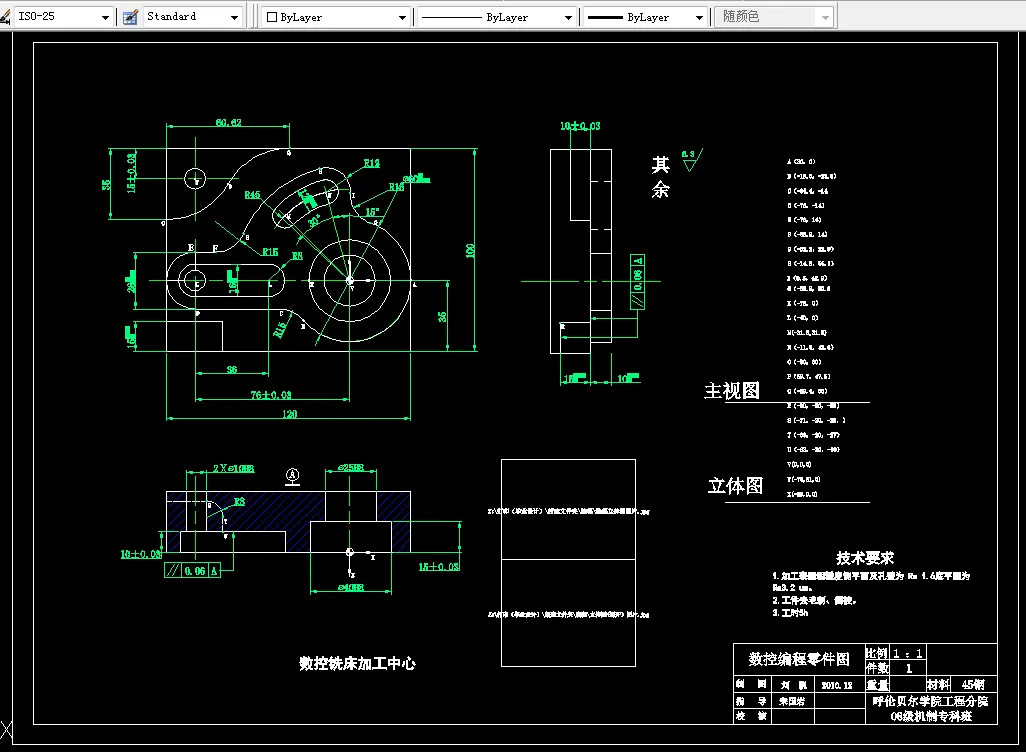Viewport: 1026px width, 752px height.
Task: Select the ⌀40H8 dimension below section view
Action: coord(351,588)
